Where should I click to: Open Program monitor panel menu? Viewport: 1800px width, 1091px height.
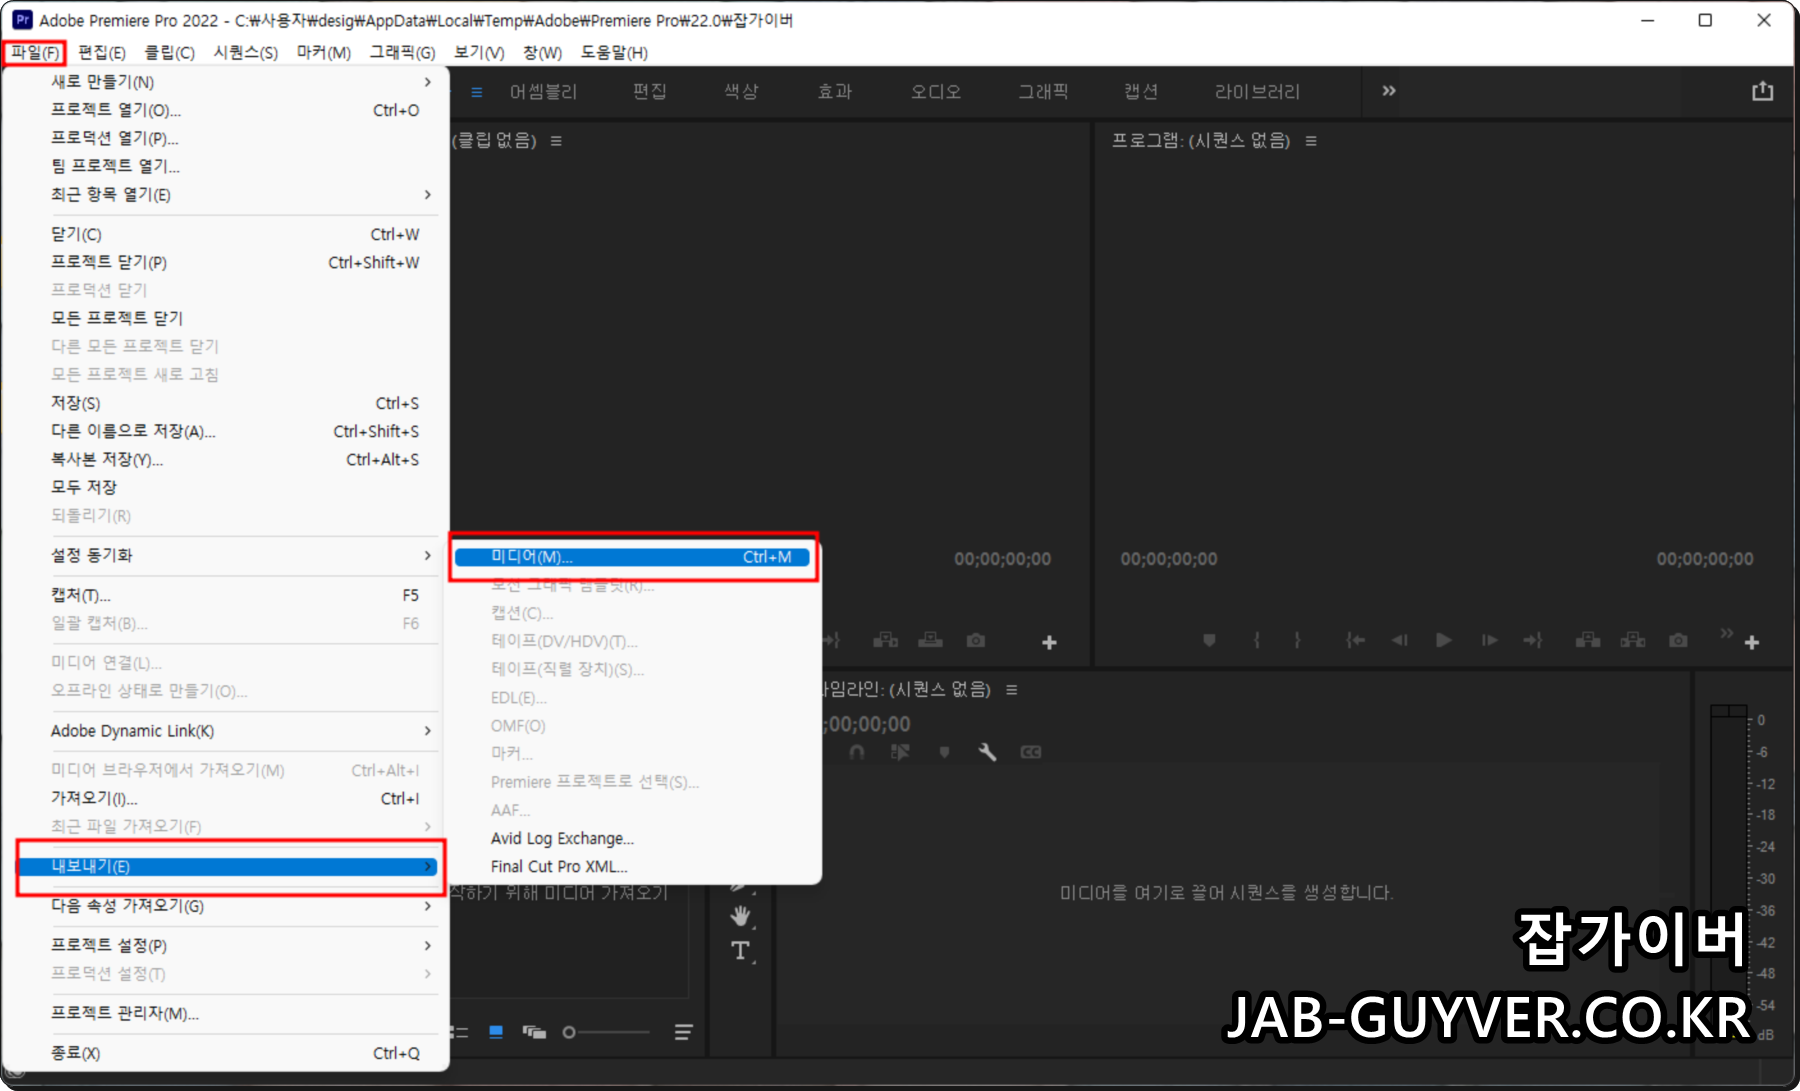click(1311, 141)
